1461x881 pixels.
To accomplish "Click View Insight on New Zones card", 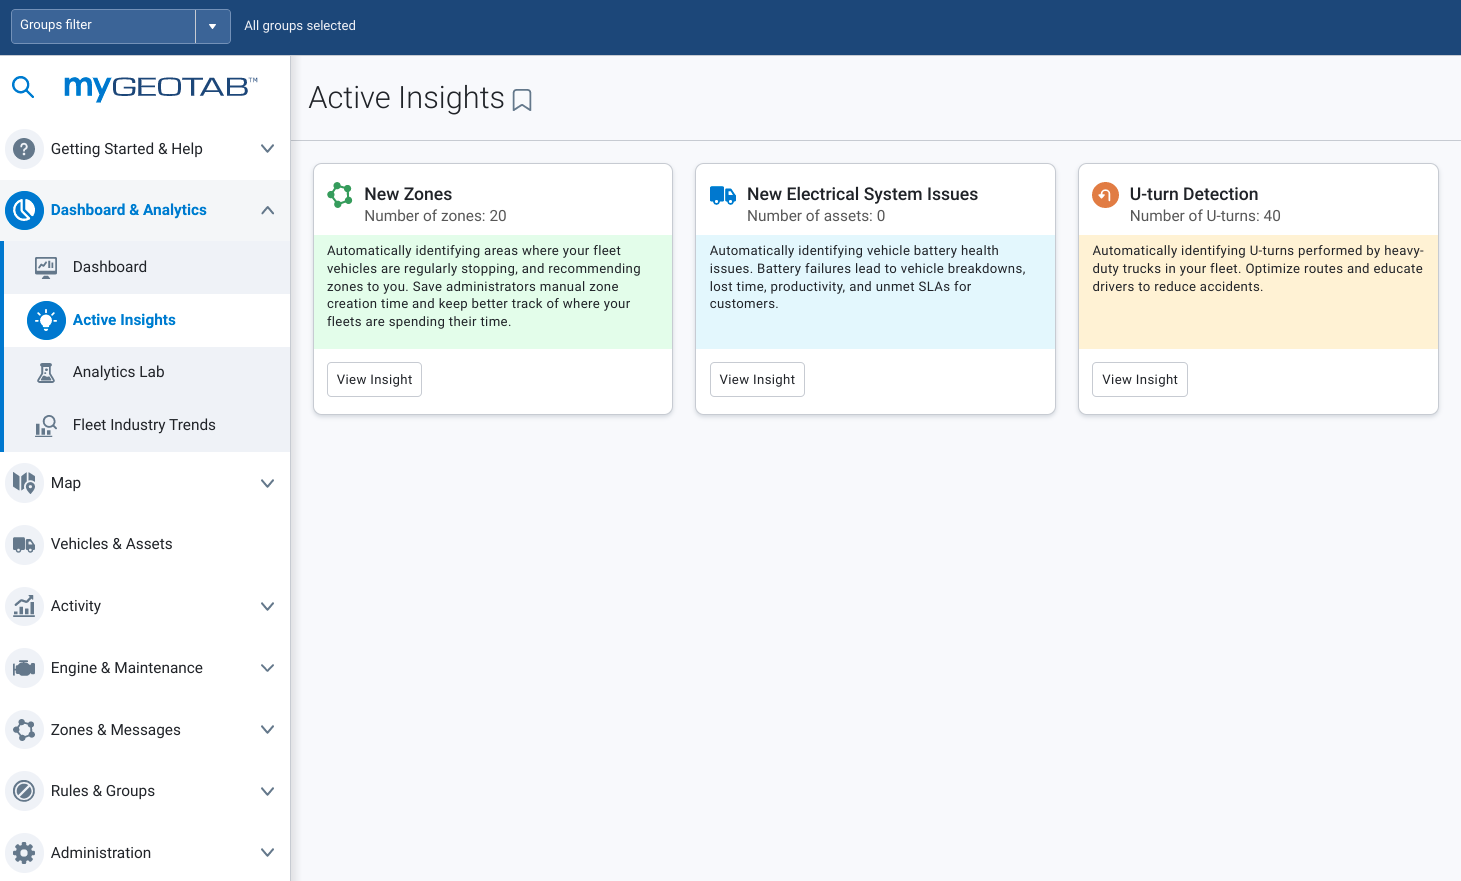I will tap(374, 379).
